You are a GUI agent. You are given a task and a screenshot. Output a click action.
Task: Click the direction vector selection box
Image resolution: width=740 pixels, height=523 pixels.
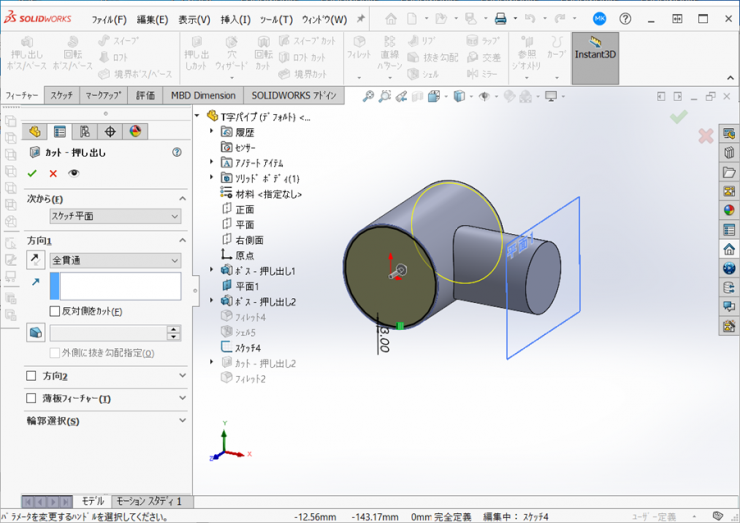click(x=120, y=286)
